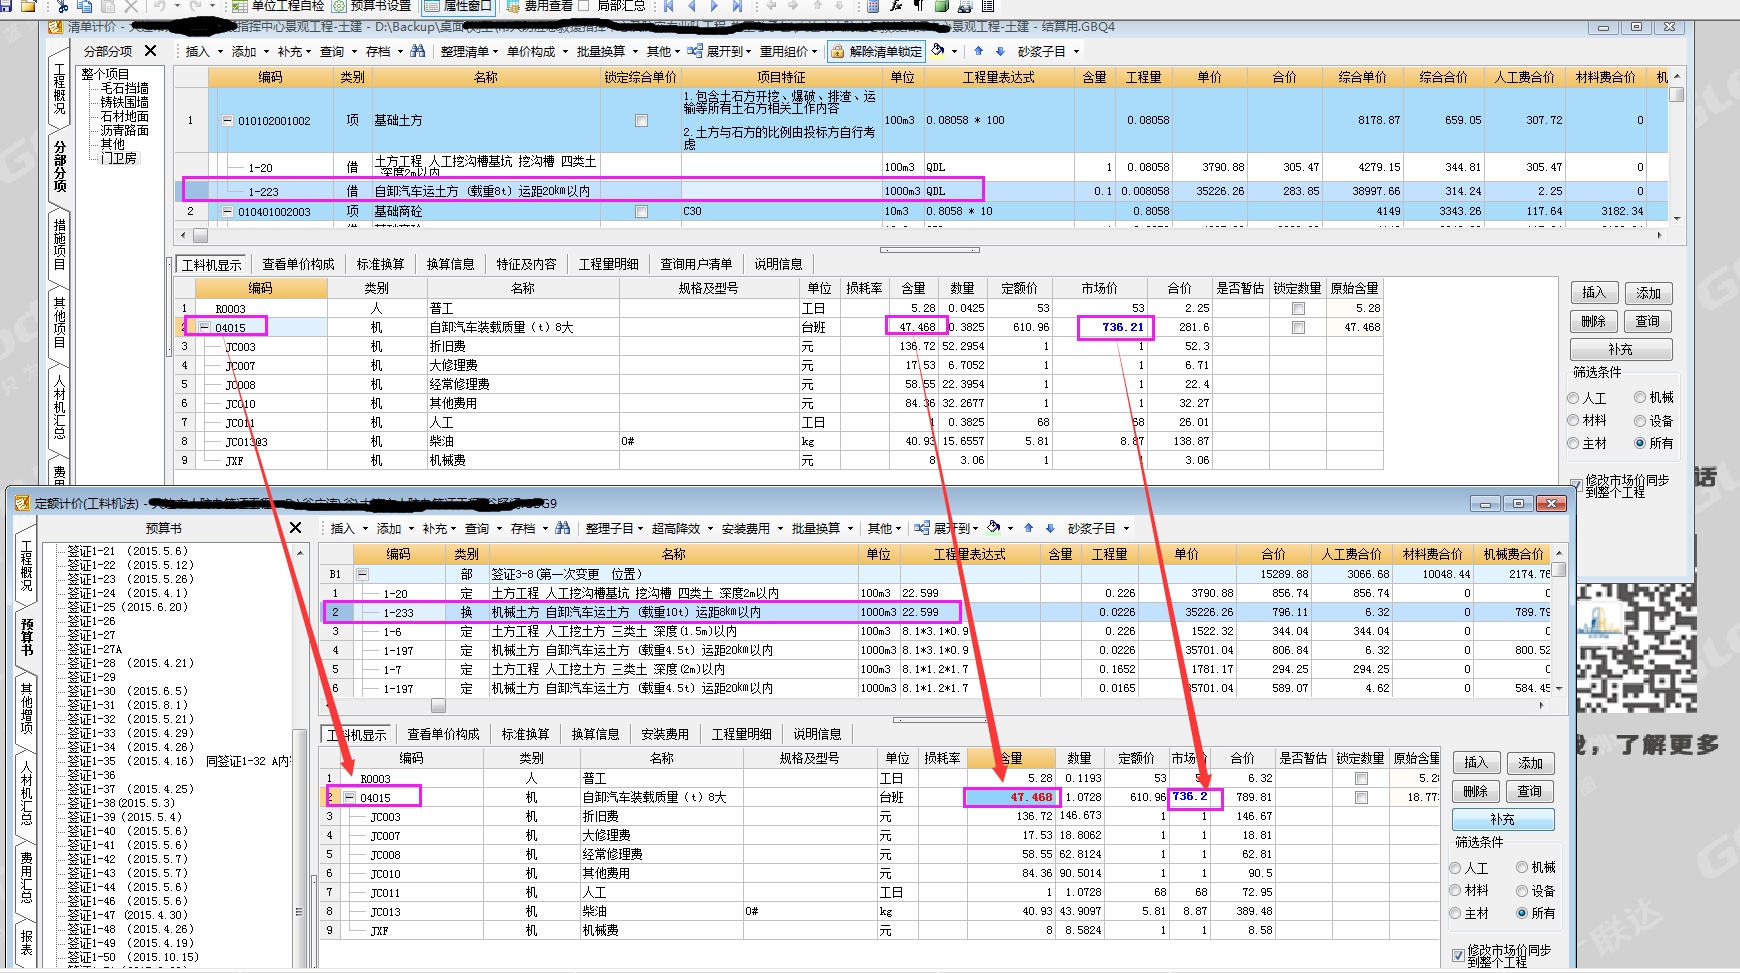Move row up with blue up arrow in 清单计价 toolbar
The width and height of the screenshot is (1740, 973).
pos(978,51)
